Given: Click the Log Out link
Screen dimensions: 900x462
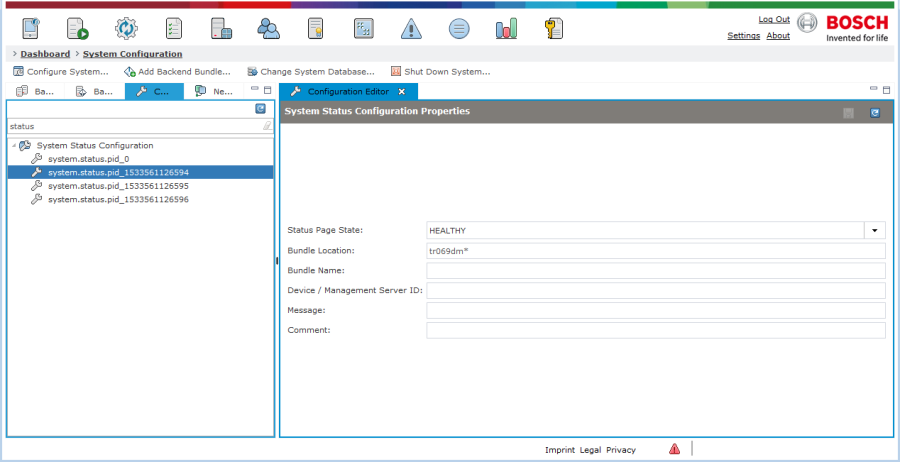Looking at the screenshot, I should pos(774,20).
